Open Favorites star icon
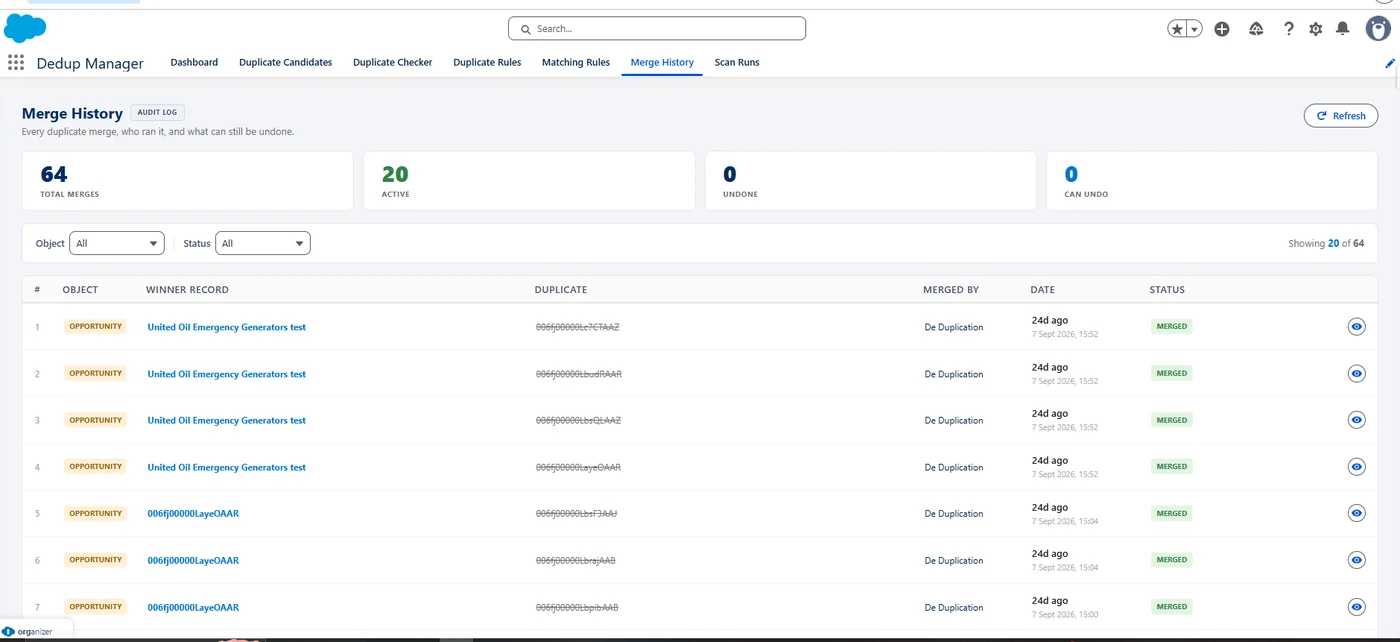Screen dimensions: 1400x642 click(1178, 29)
